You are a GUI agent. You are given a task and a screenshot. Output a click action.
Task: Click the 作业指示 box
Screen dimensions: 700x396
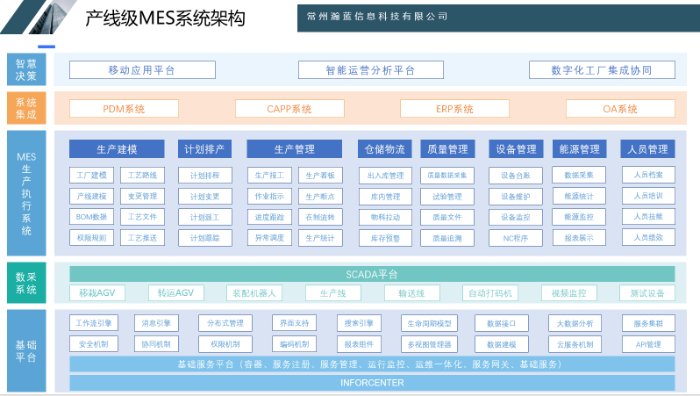[270, 196]
